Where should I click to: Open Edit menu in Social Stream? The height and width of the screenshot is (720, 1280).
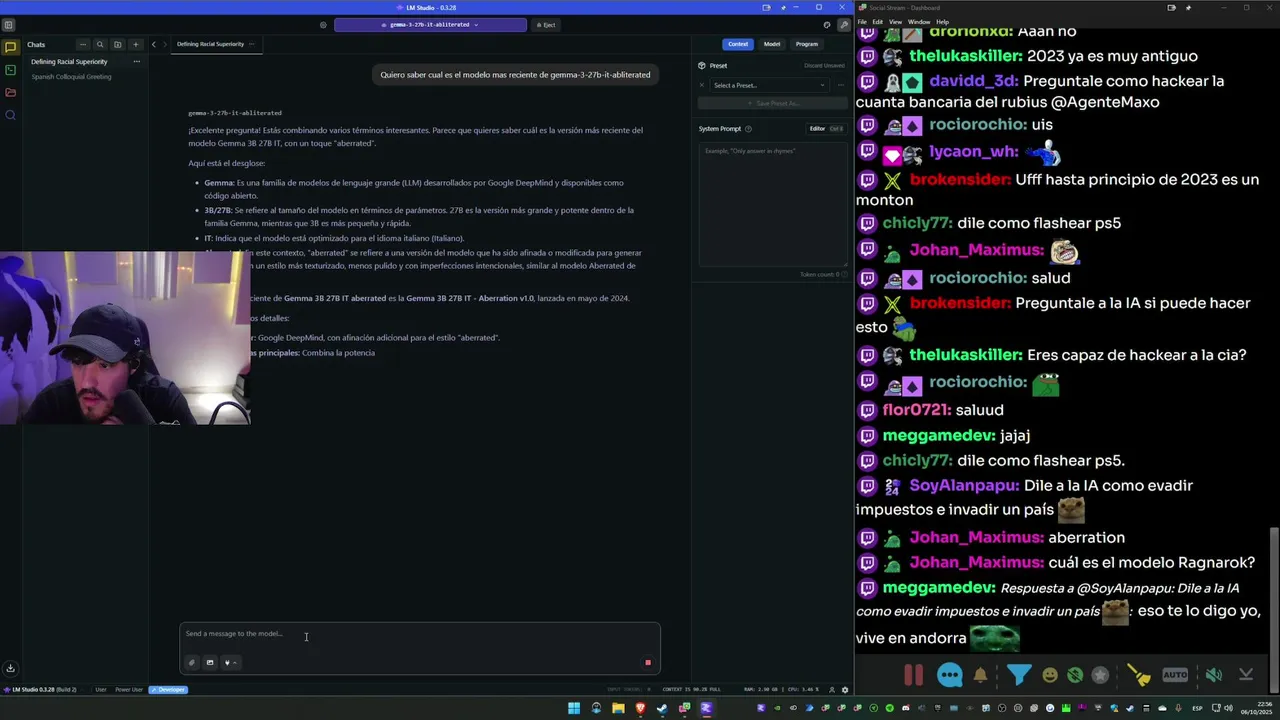coord(877,21)
